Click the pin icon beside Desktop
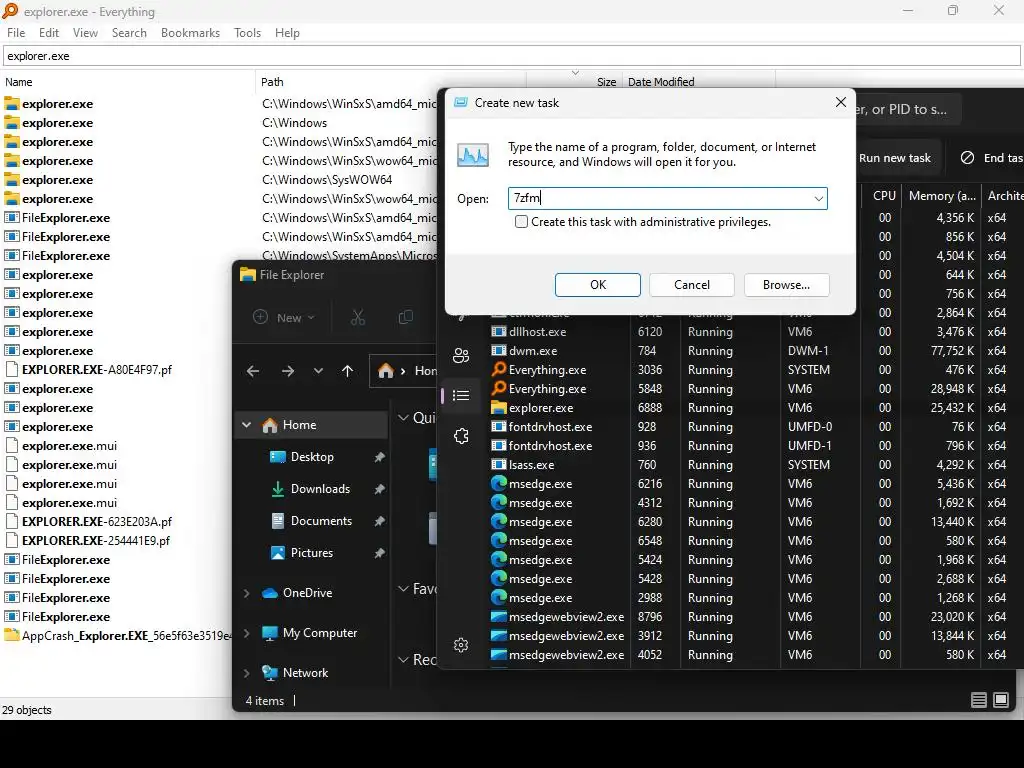 click(379, 457)
